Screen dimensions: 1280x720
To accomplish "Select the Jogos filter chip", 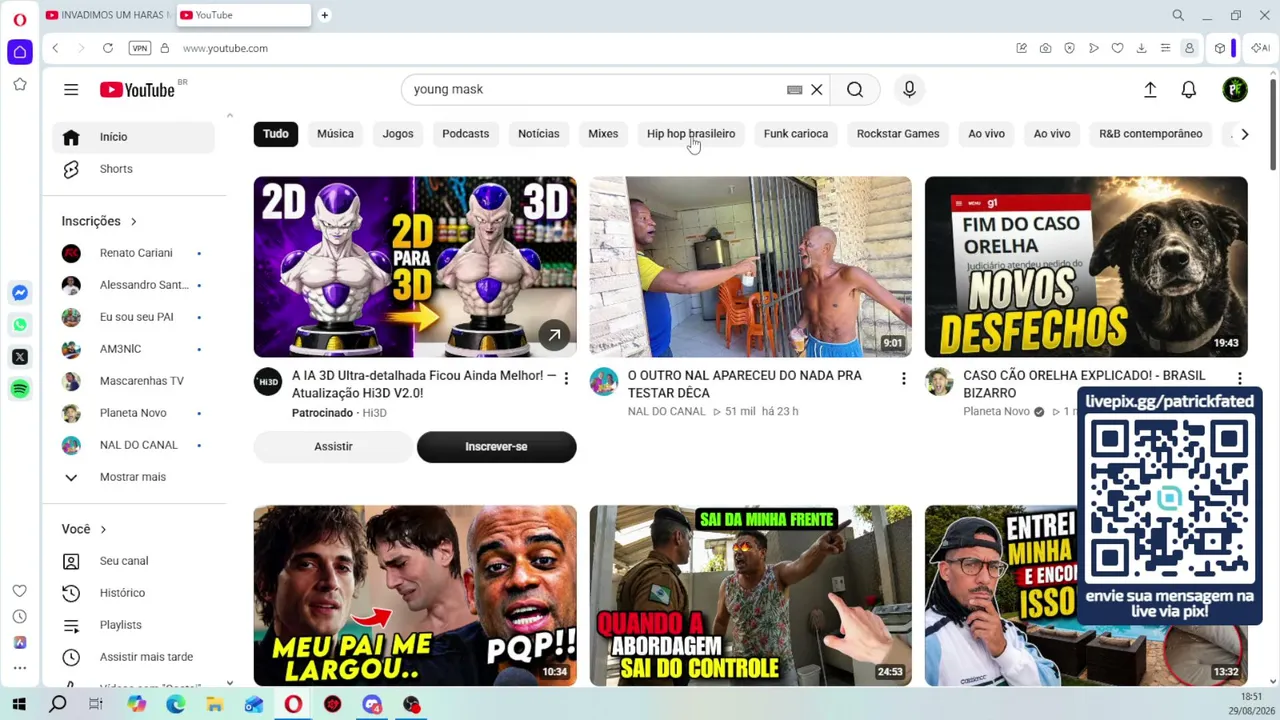I will 398,134.
